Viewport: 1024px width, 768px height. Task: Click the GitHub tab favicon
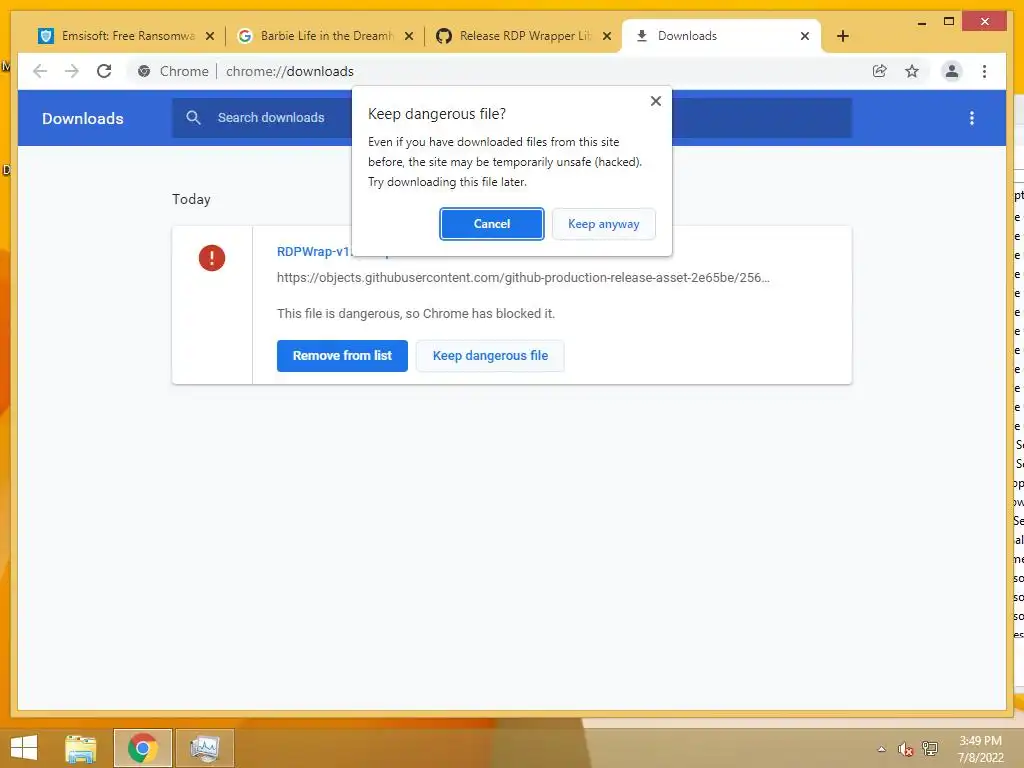[443, 36]
